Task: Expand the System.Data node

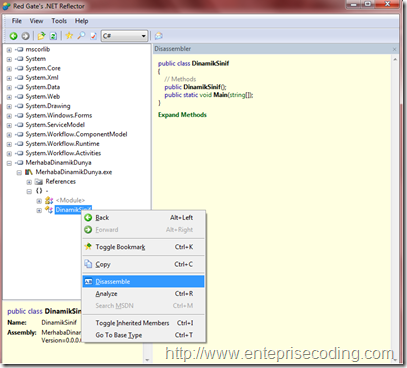Action: [9, 87]
